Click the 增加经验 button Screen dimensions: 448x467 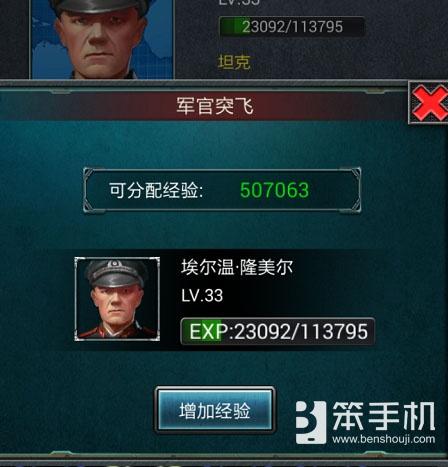[x=215, y=410]
